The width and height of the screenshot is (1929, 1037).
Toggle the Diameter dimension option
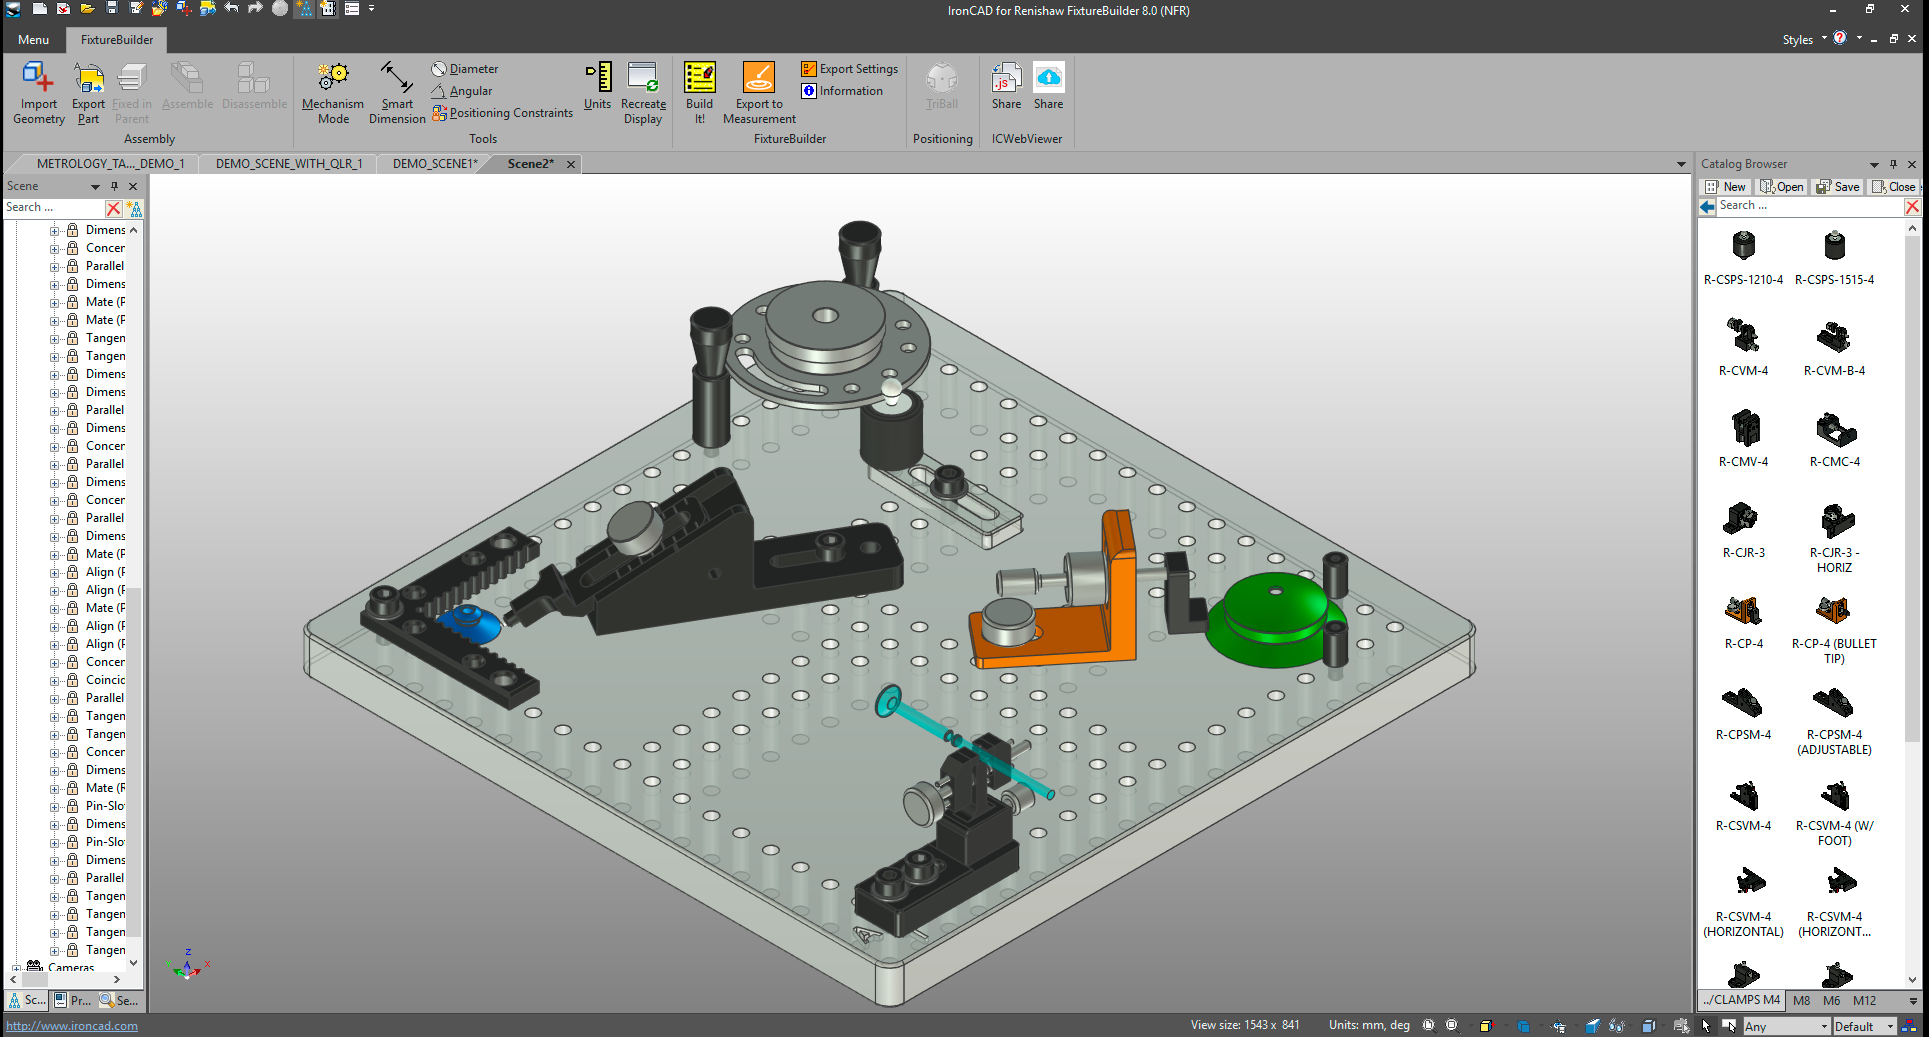pos(464,68)
